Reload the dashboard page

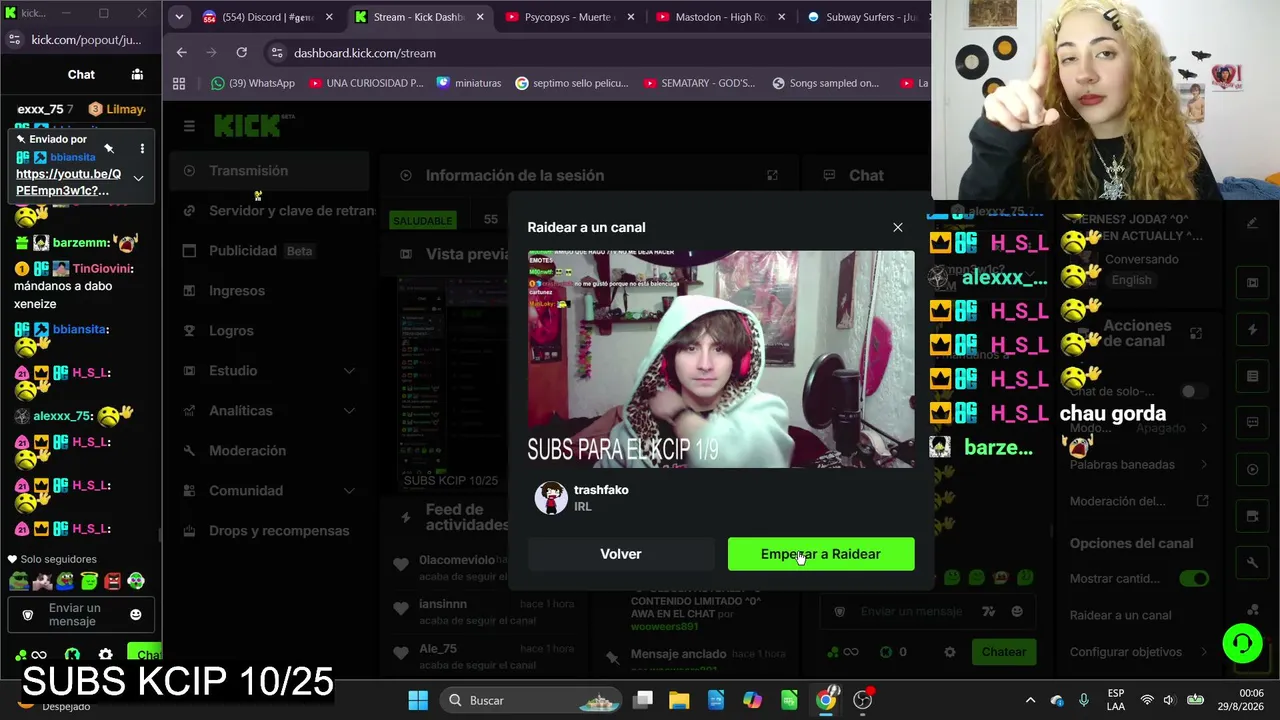(242, 53)
